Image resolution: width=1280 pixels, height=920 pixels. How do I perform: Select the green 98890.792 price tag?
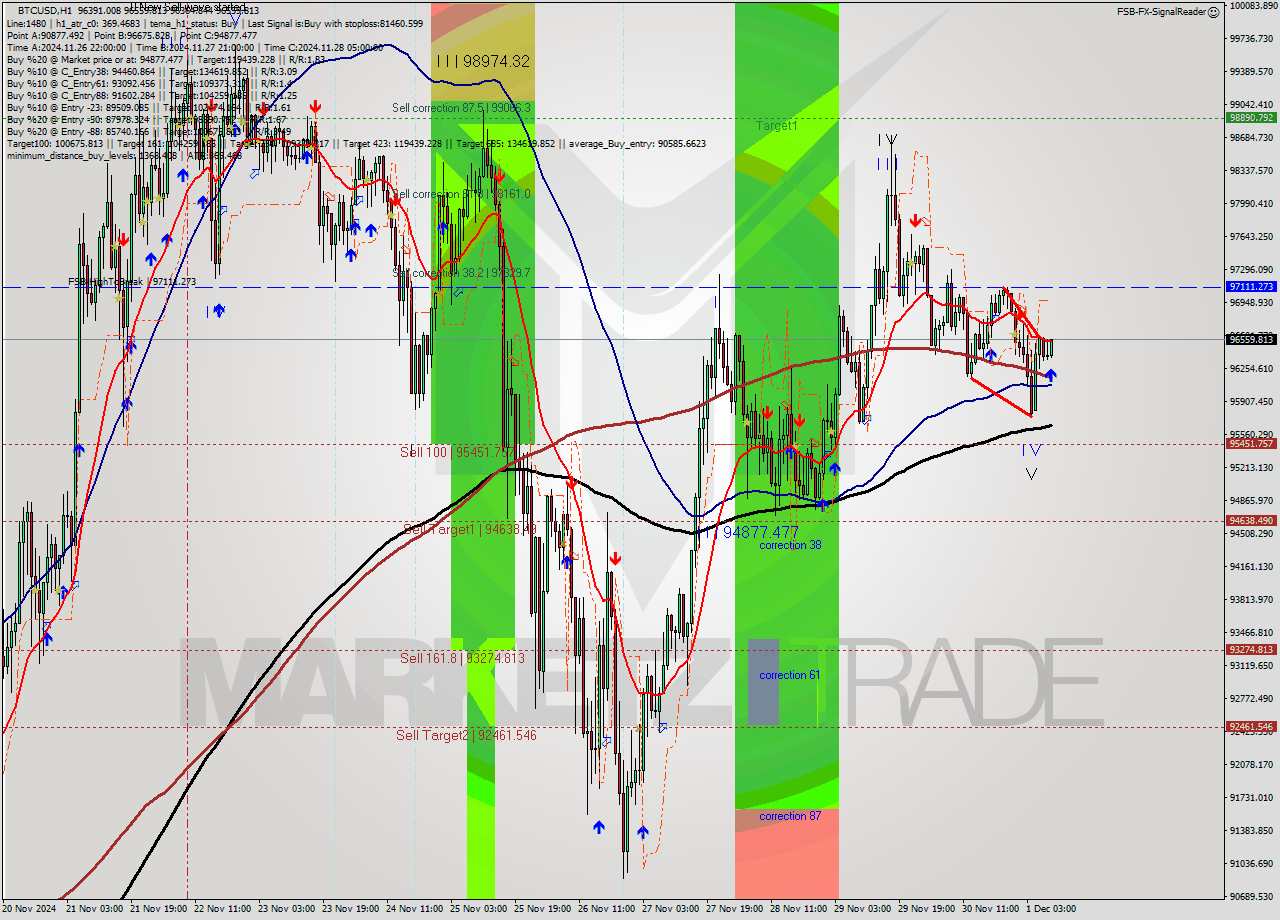(x=1250, y=117)
